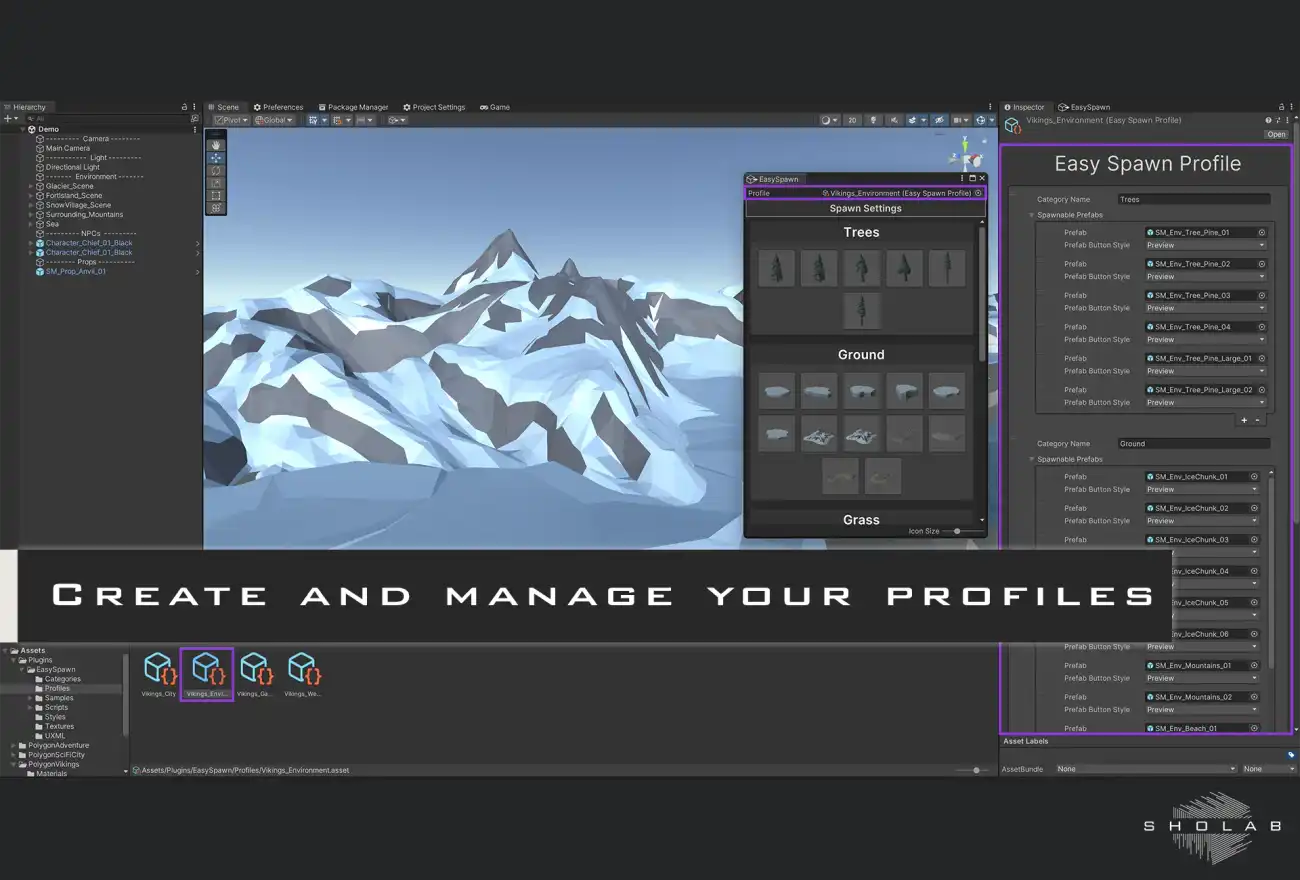
Task: Switch to EasySpawn tab beside Inspector
Action: click(x=1084, y=107)
